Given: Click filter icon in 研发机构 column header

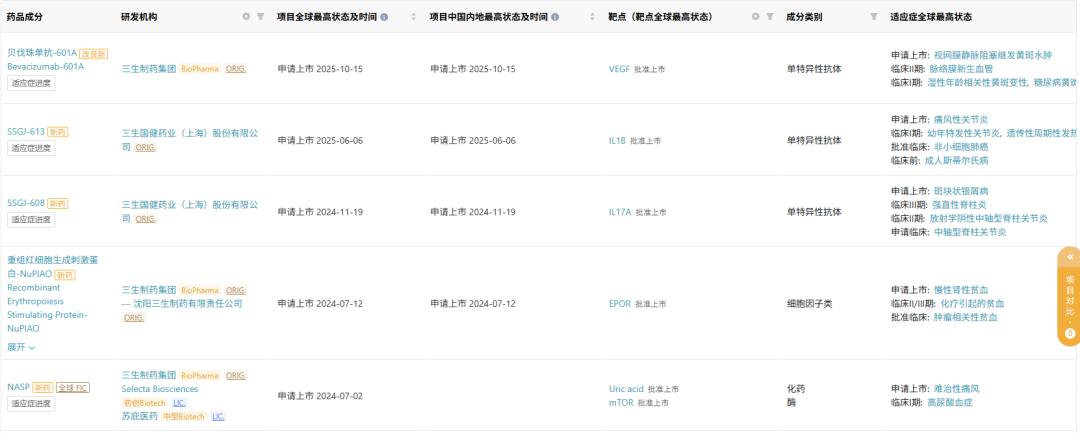Looking at the screenshot, I should tap(260, 17).
